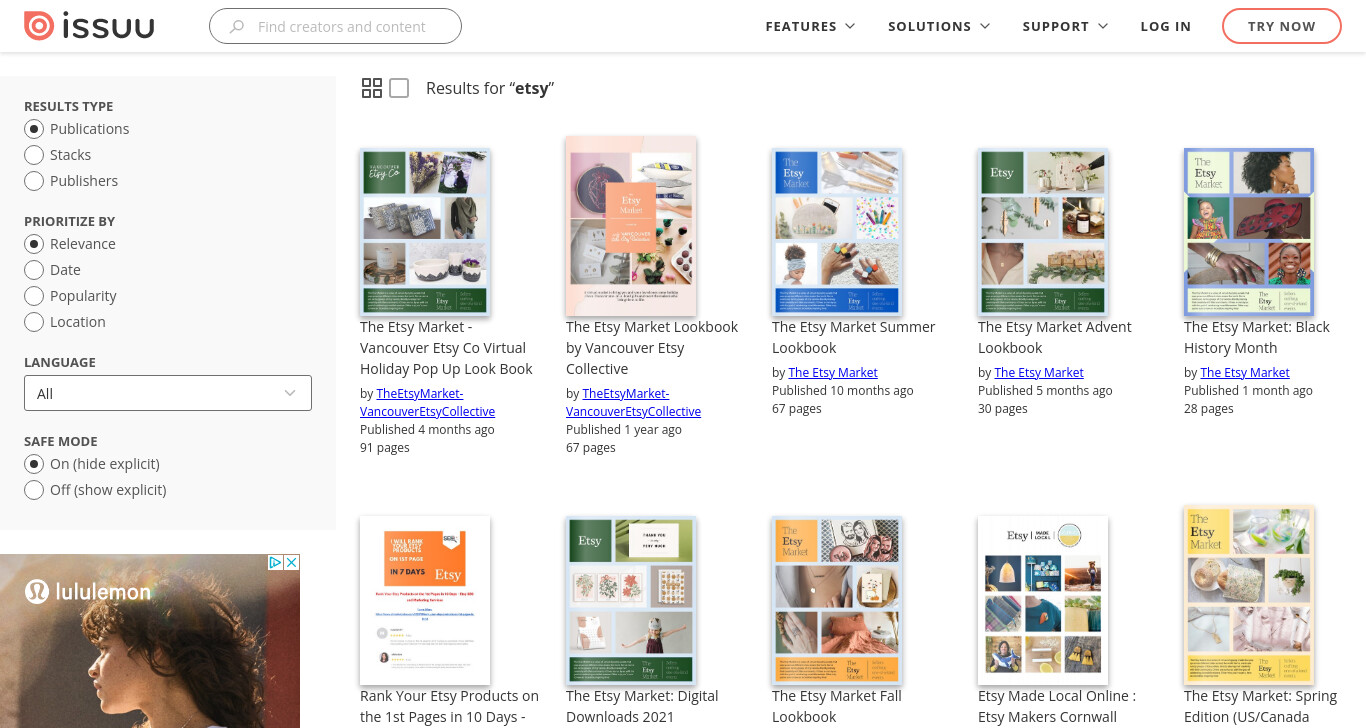Click the Issuu logo
This screenshot has height=728, width=1366.
(89, 26)
